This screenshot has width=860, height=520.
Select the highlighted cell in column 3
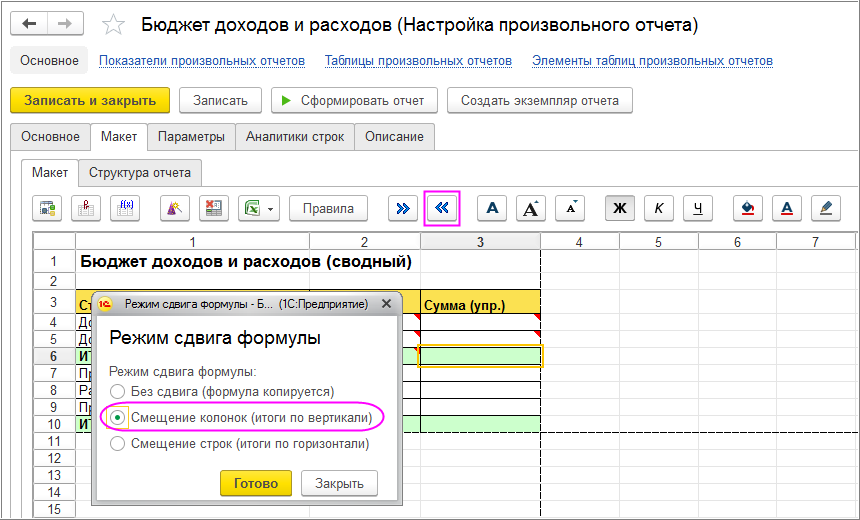(480, 356)
